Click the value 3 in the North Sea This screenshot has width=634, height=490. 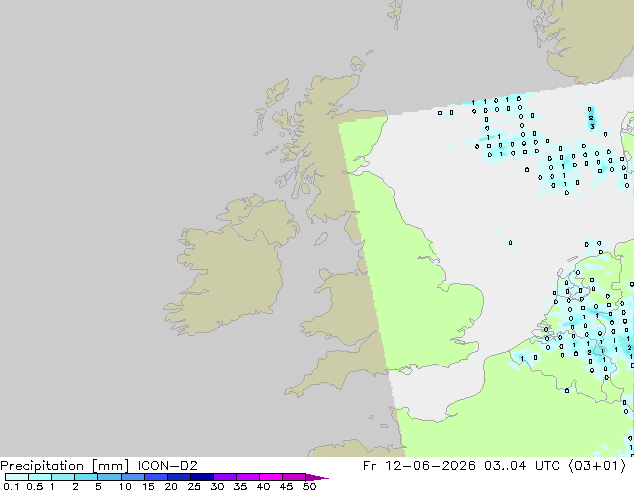click(592, 127)
